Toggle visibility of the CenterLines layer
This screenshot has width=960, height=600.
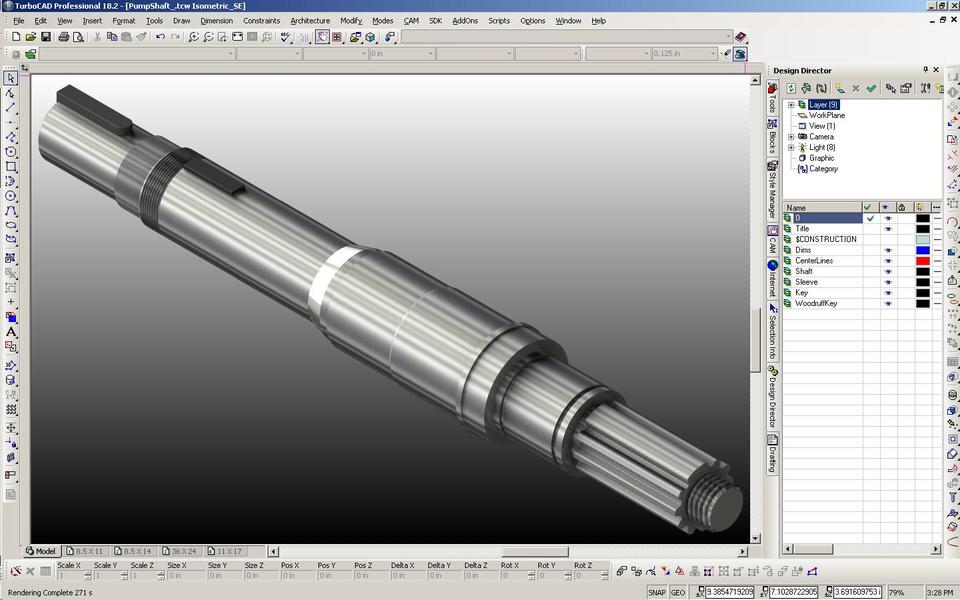pyautogui.click(x=888, y=260)
